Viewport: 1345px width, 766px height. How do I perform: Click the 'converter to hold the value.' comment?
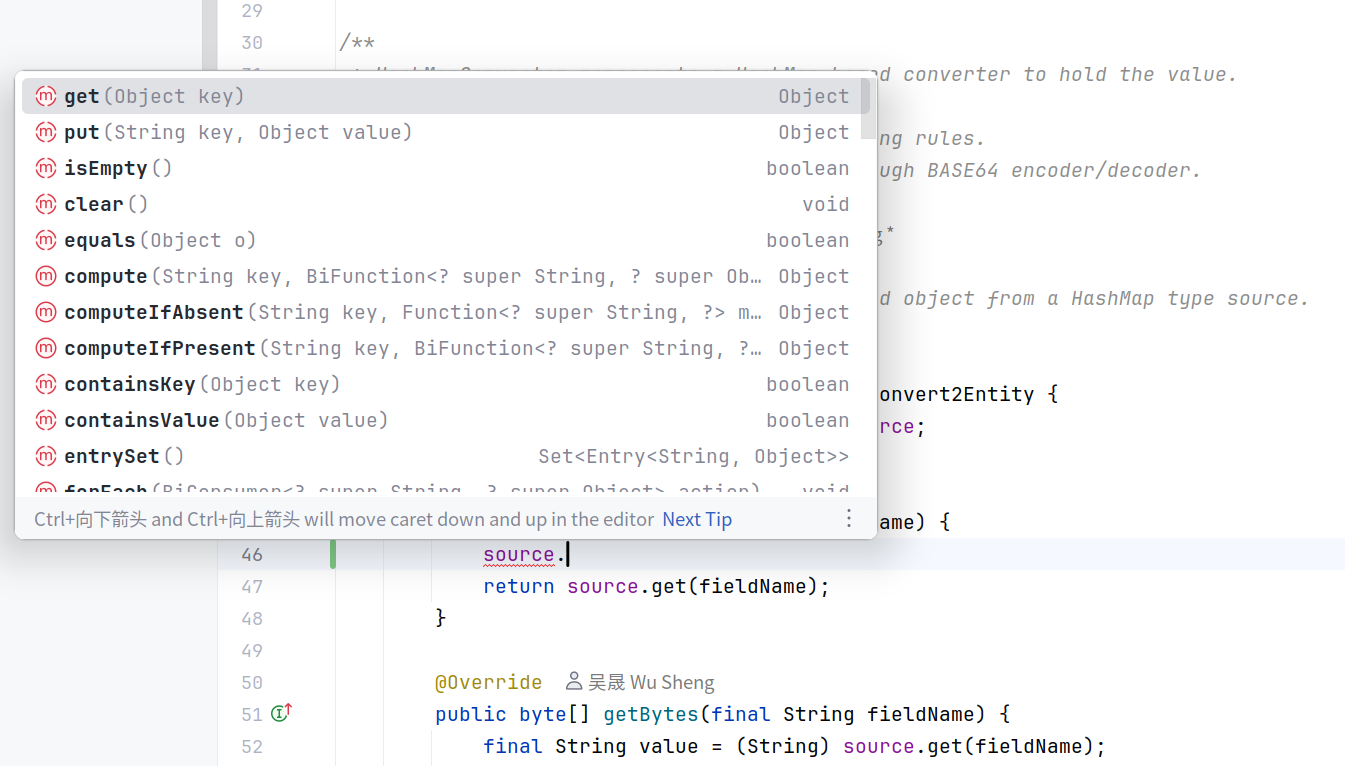[1070, 75]
